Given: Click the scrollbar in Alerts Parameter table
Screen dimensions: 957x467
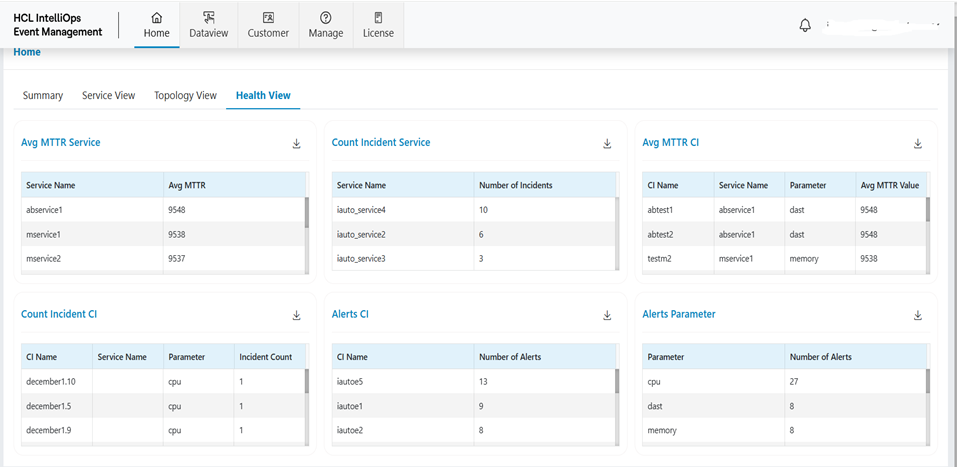Looking at the screenshot, I should click(x=927, y=383).
